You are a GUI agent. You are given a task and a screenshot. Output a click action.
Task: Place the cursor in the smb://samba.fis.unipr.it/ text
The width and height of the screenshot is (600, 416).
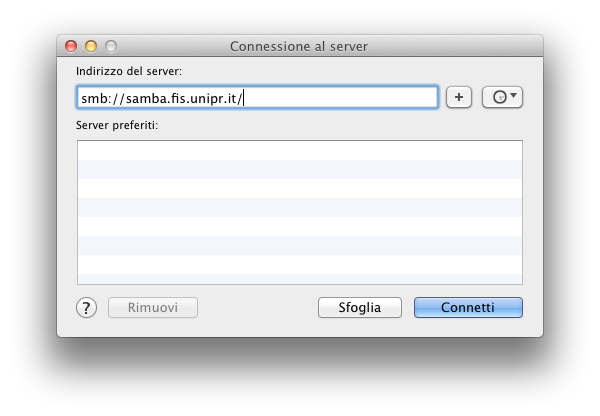click(161, 99)
